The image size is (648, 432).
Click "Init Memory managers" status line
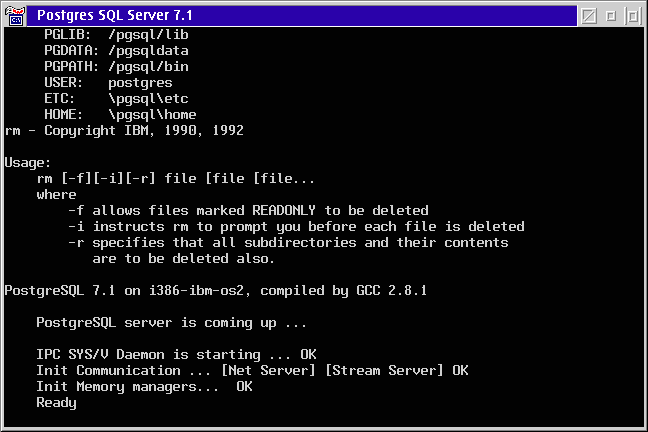point(144,387)
